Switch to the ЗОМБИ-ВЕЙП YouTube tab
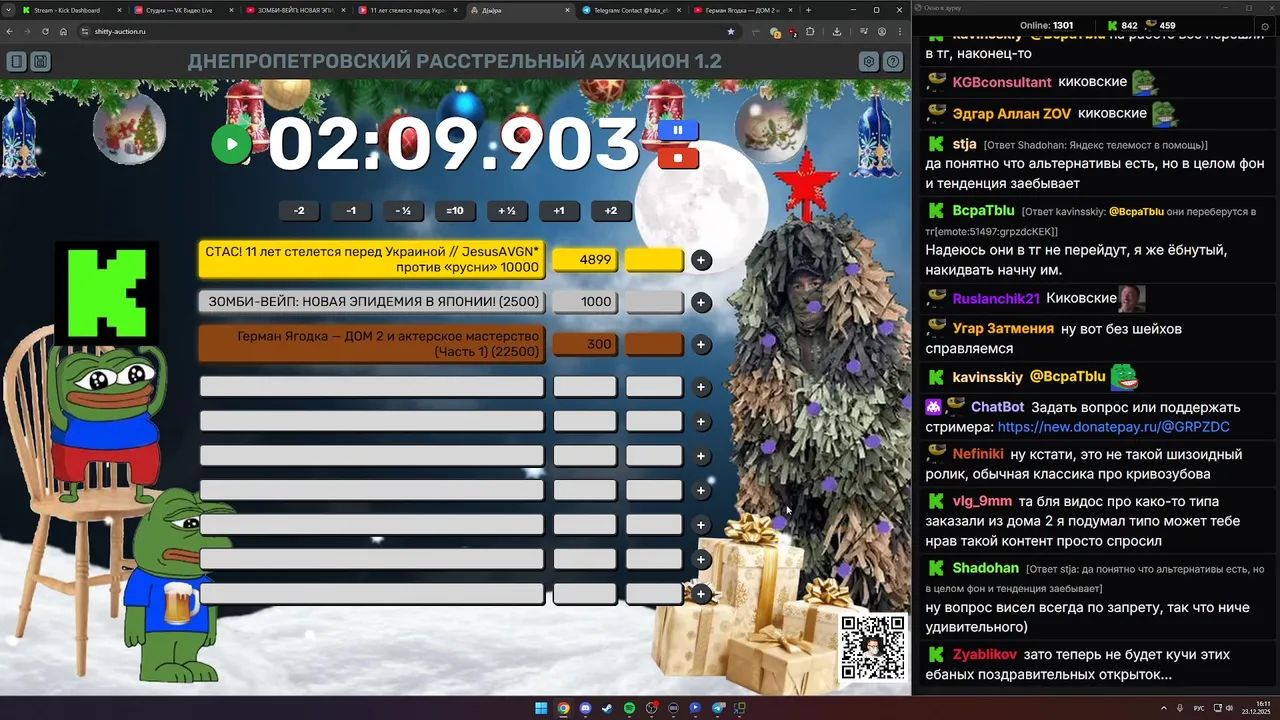This screenshot has height=720, width=1280. (294, 10)
